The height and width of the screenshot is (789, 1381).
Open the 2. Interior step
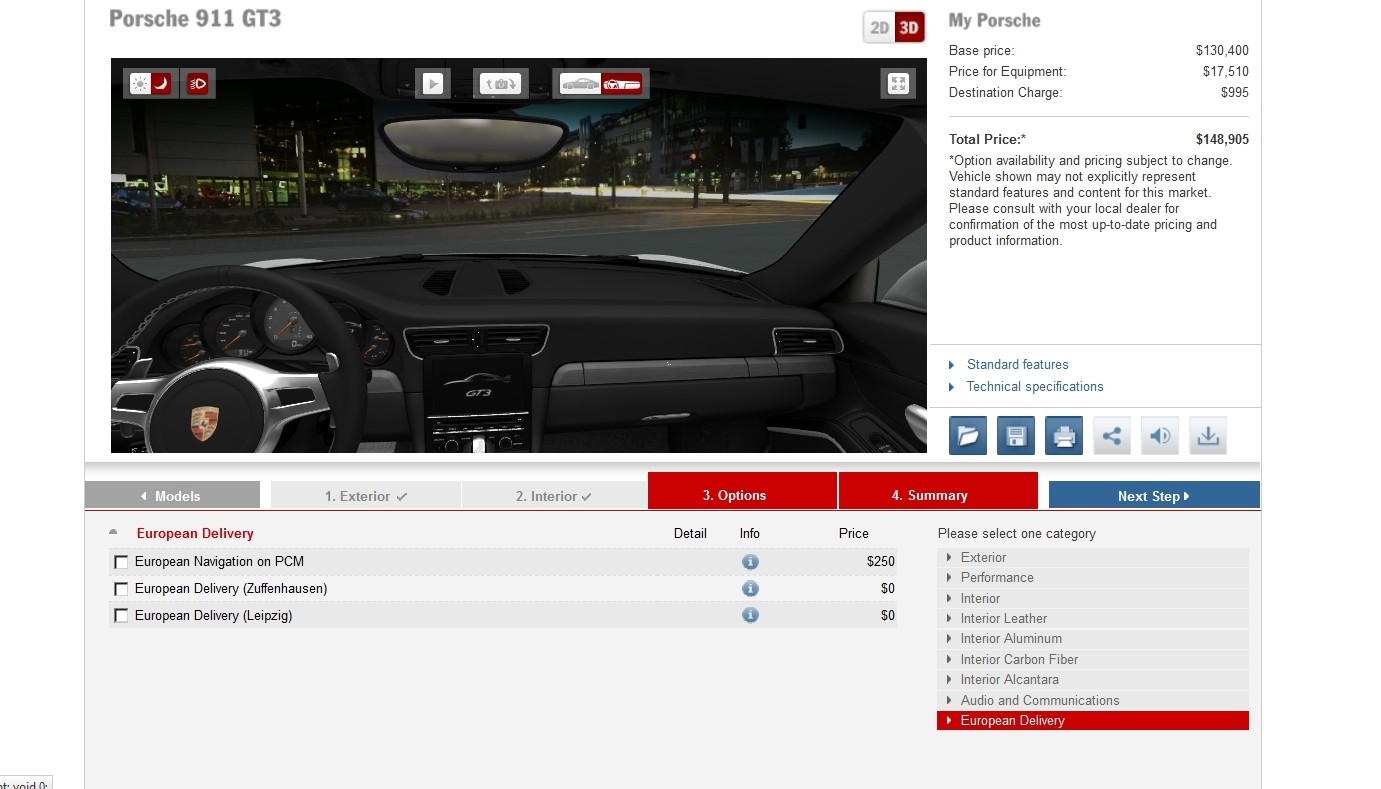pos(554,496)
